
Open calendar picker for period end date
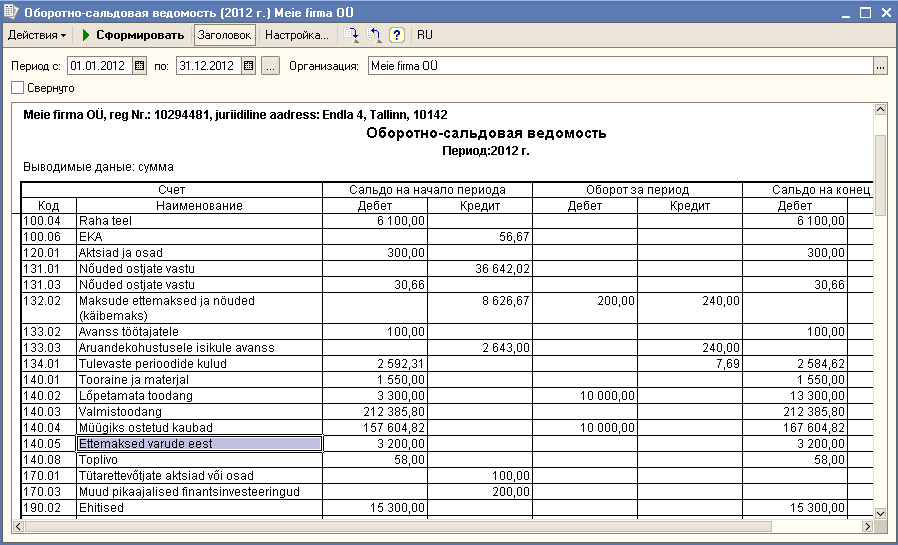(x=249, y=67)
